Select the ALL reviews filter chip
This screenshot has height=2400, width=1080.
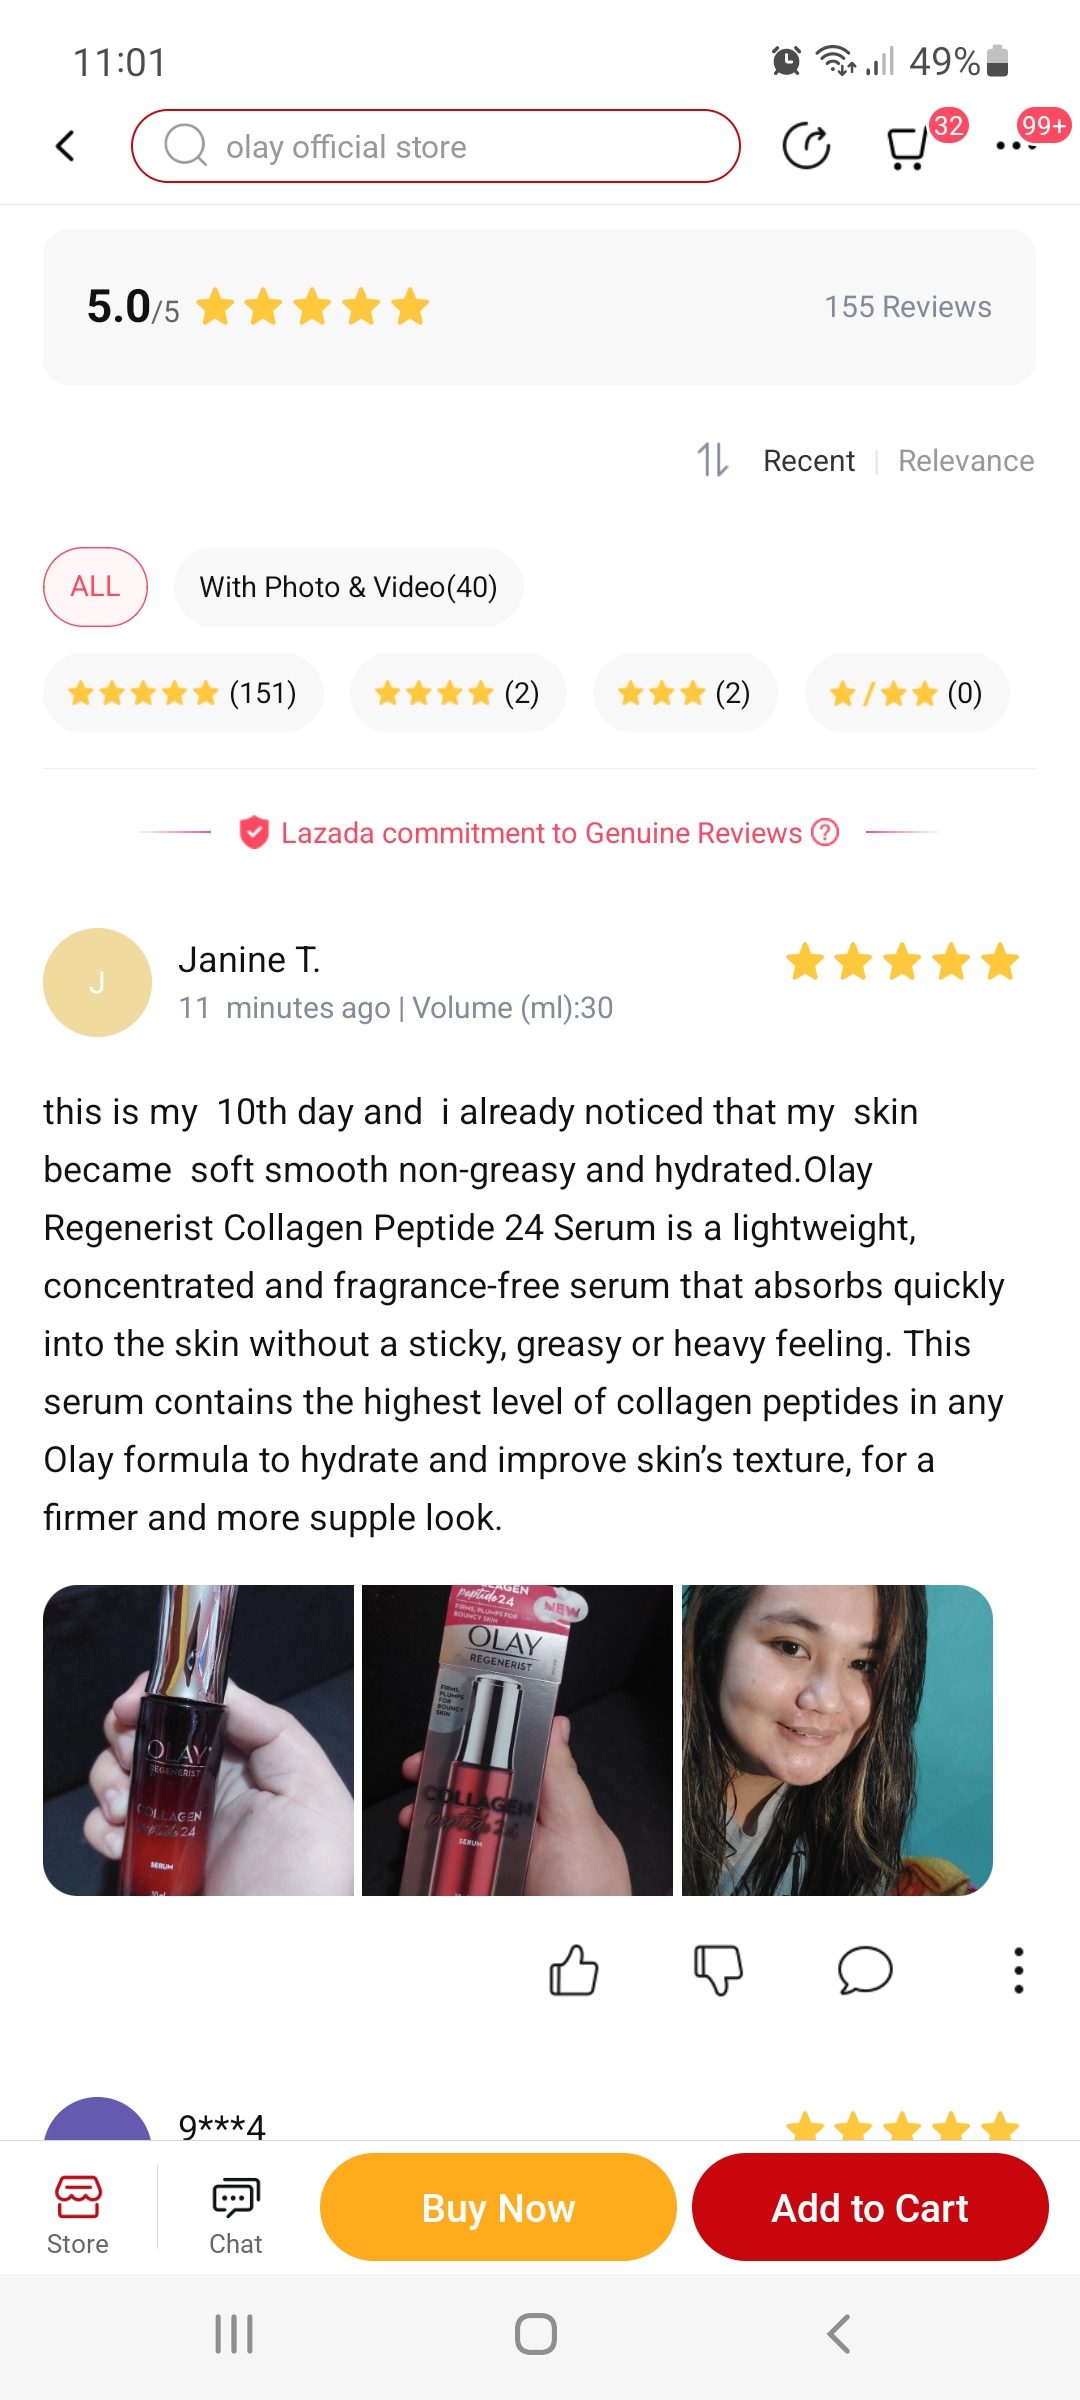point(95,587)
